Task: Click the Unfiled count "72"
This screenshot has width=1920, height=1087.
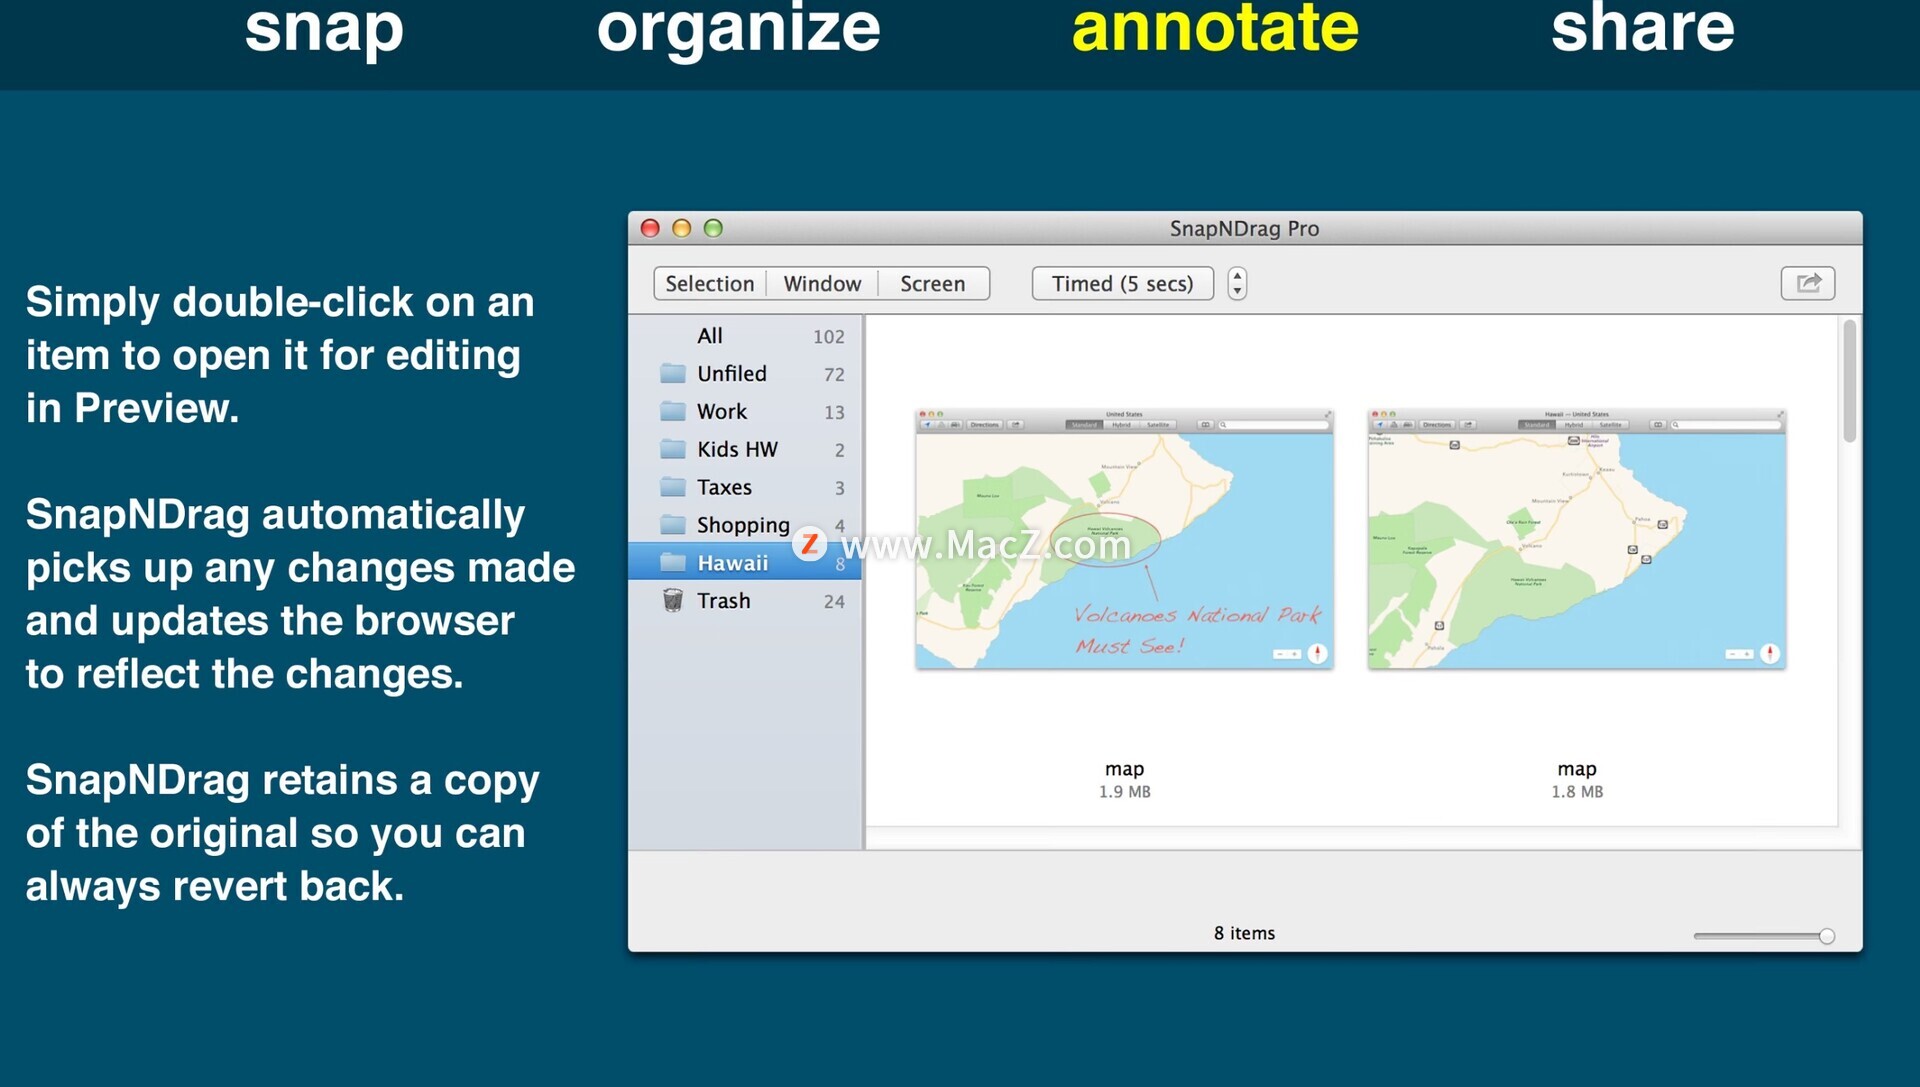Action: (834, 375)
